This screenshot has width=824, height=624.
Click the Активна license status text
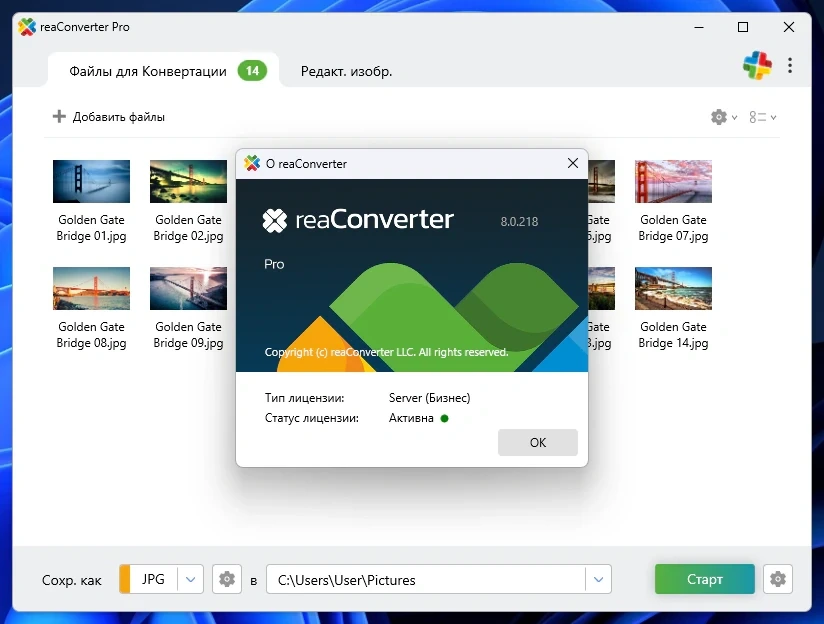click(x=411, y=418)
